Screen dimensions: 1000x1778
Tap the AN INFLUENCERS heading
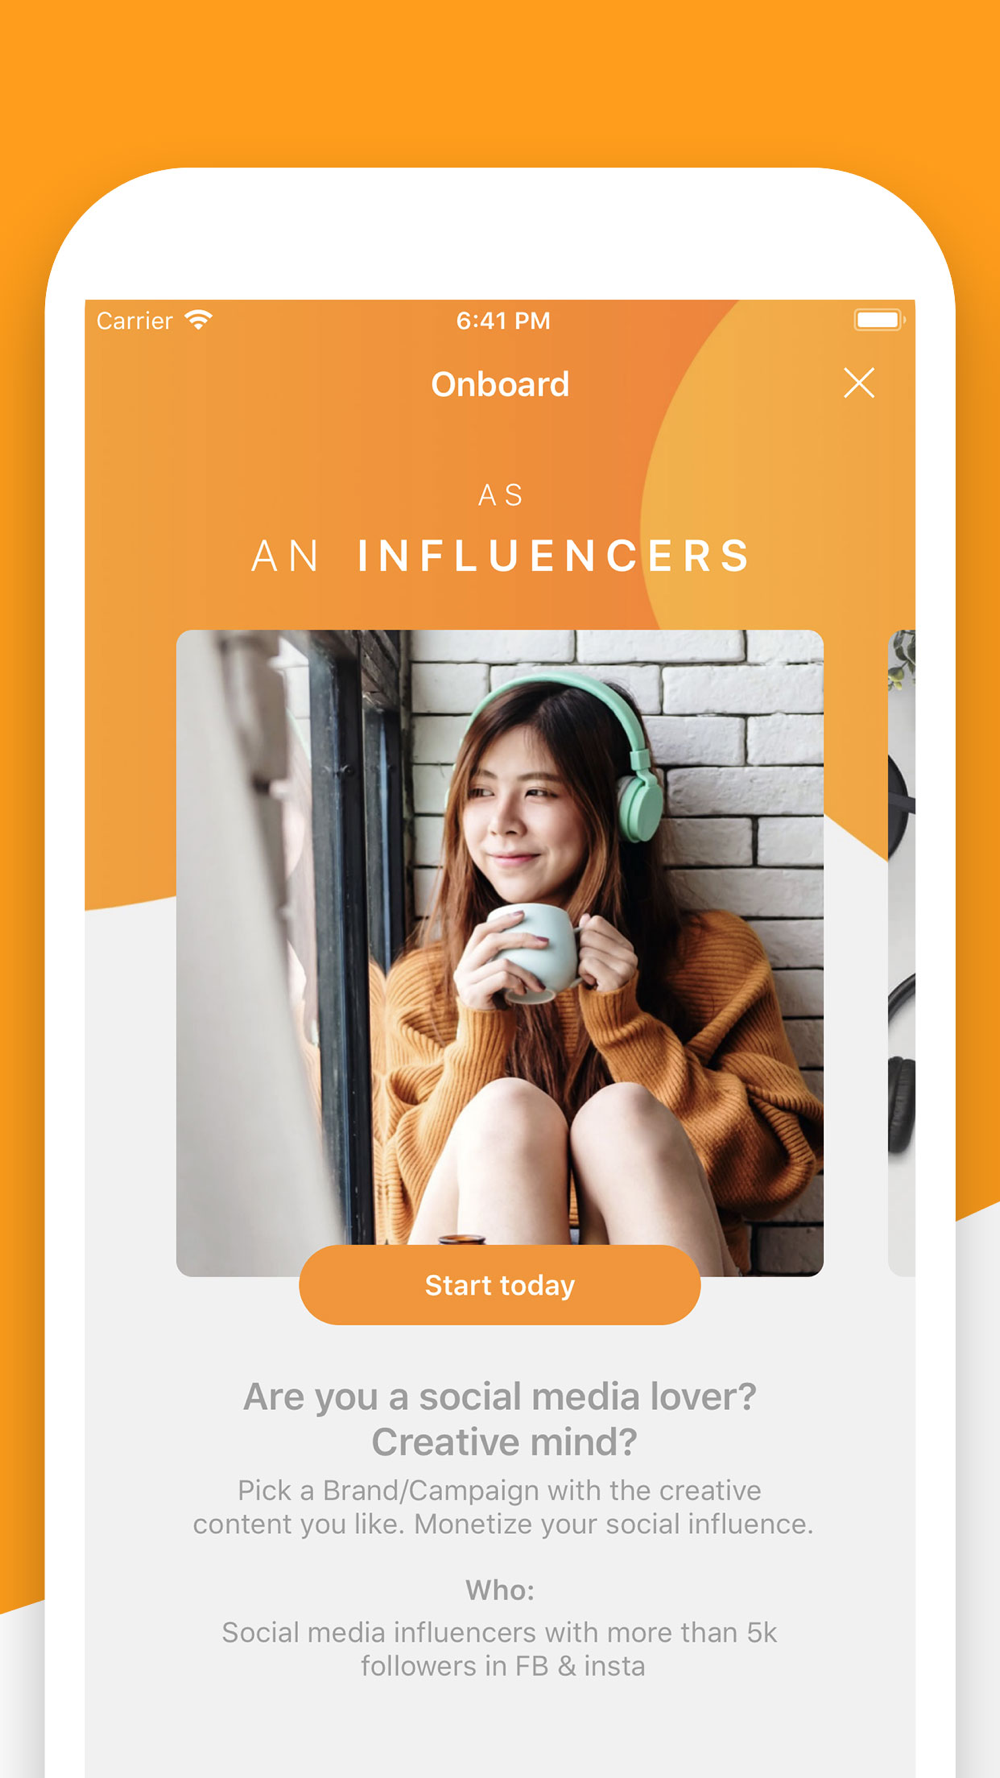click(x=500, y=556)
